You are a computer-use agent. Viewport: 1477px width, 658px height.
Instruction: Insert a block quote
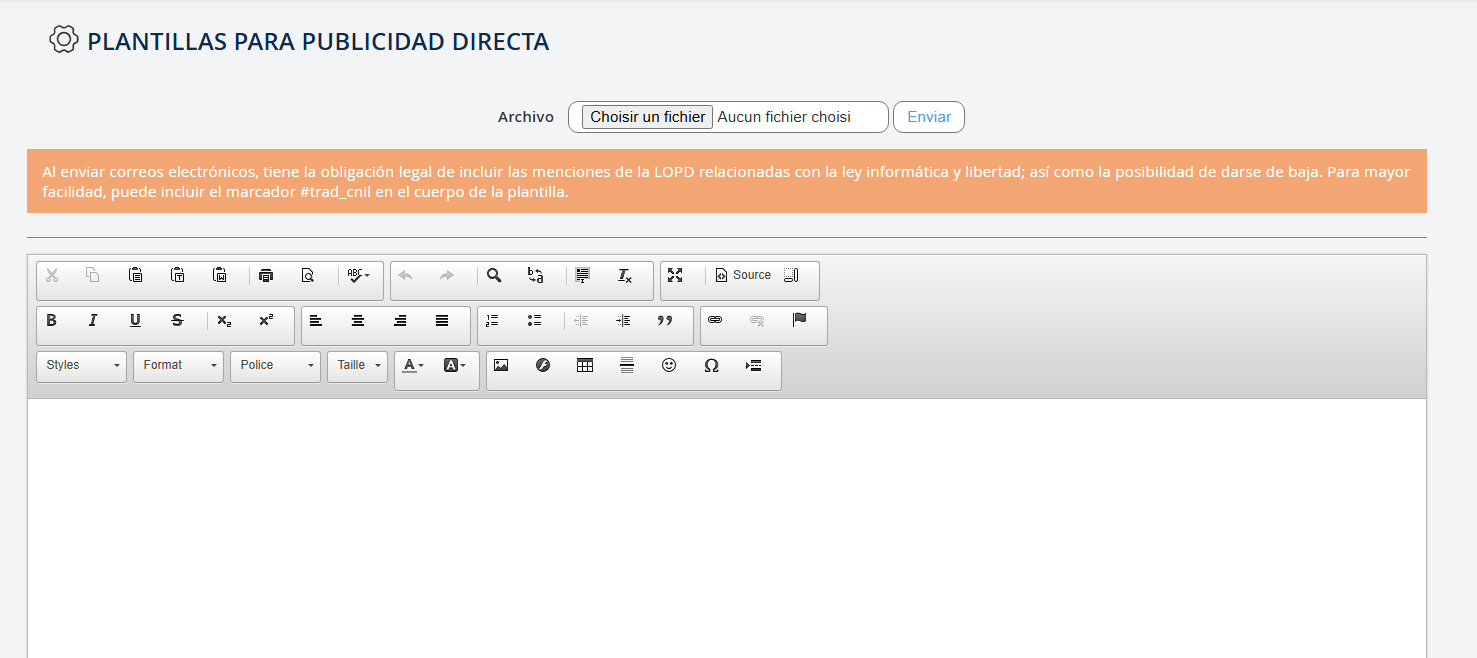coord(665,321)
